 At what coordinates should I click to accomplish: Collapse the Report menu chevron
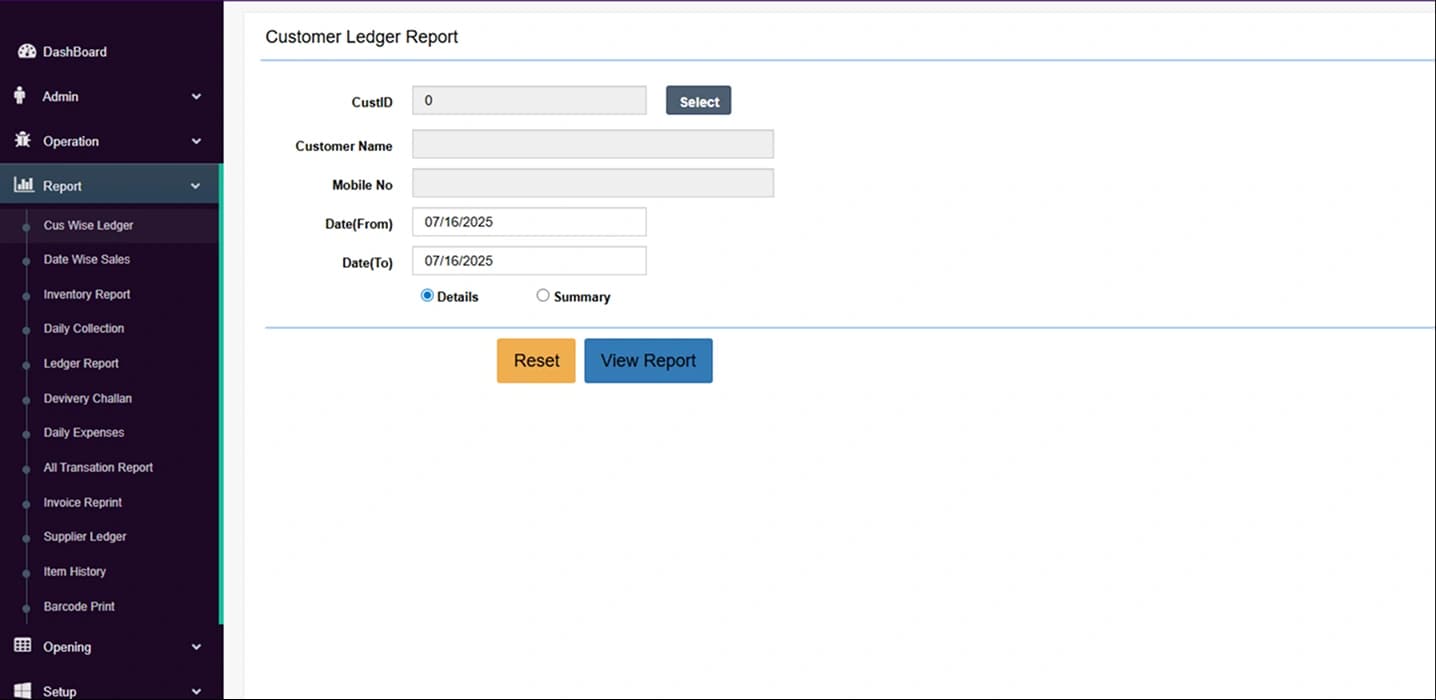[x=196, y=186]
